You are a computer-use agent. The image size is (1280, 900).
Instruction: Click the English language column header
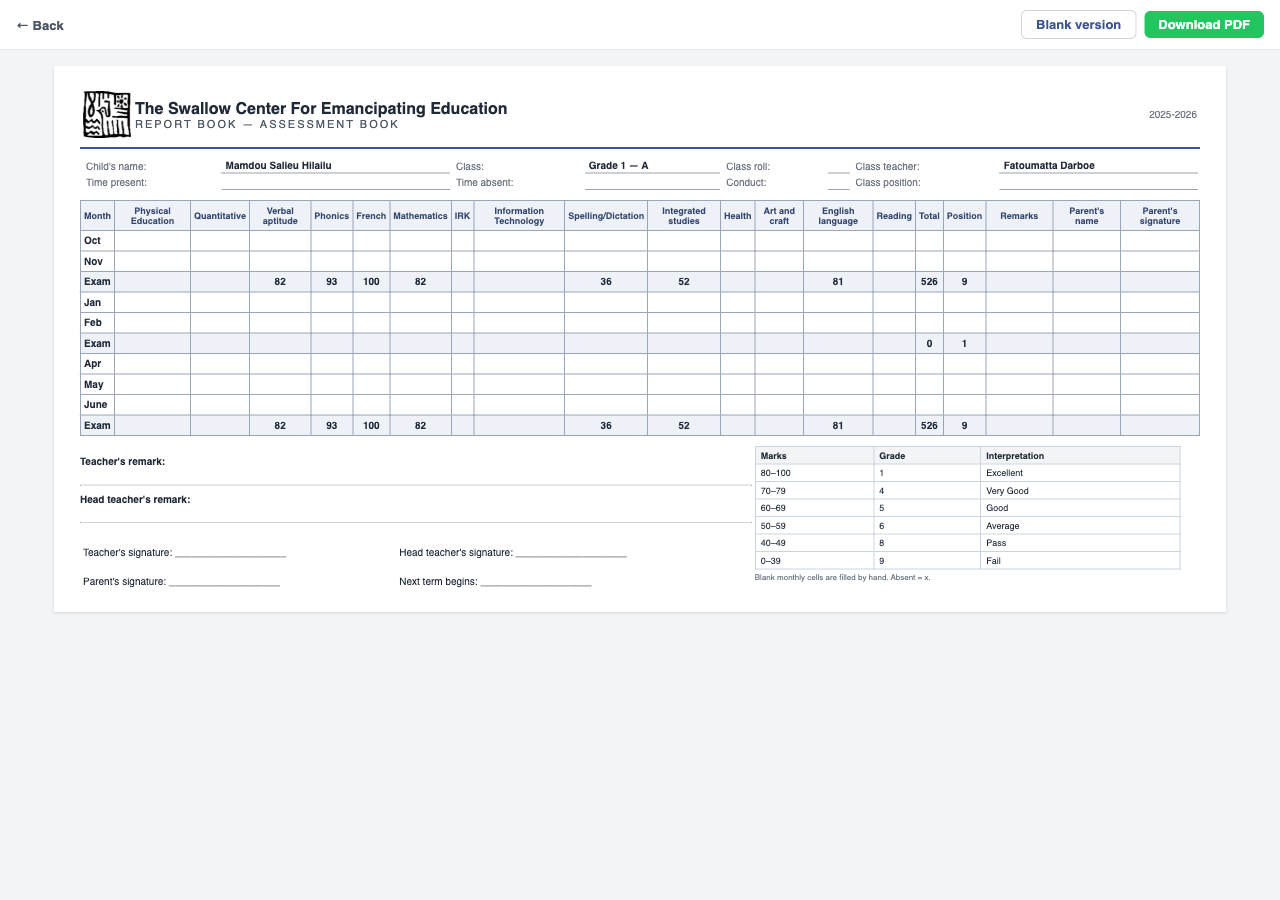click(838, 216)
